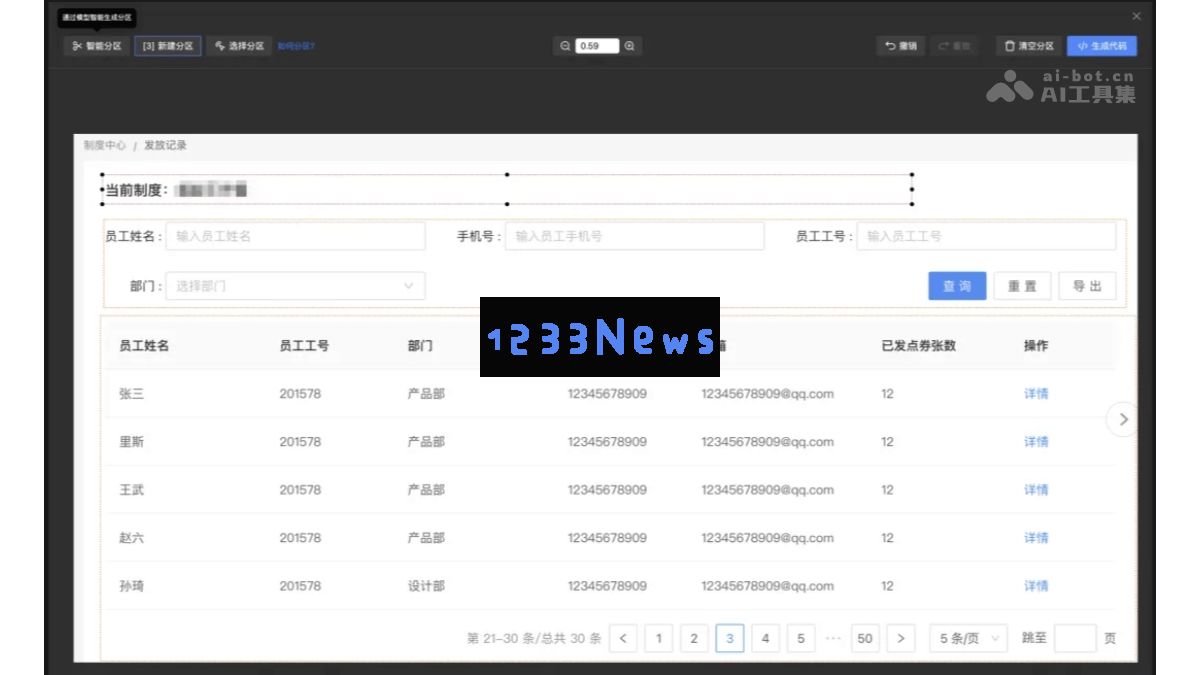
Task: Select pagination page 50
Action: pos(865,638)
